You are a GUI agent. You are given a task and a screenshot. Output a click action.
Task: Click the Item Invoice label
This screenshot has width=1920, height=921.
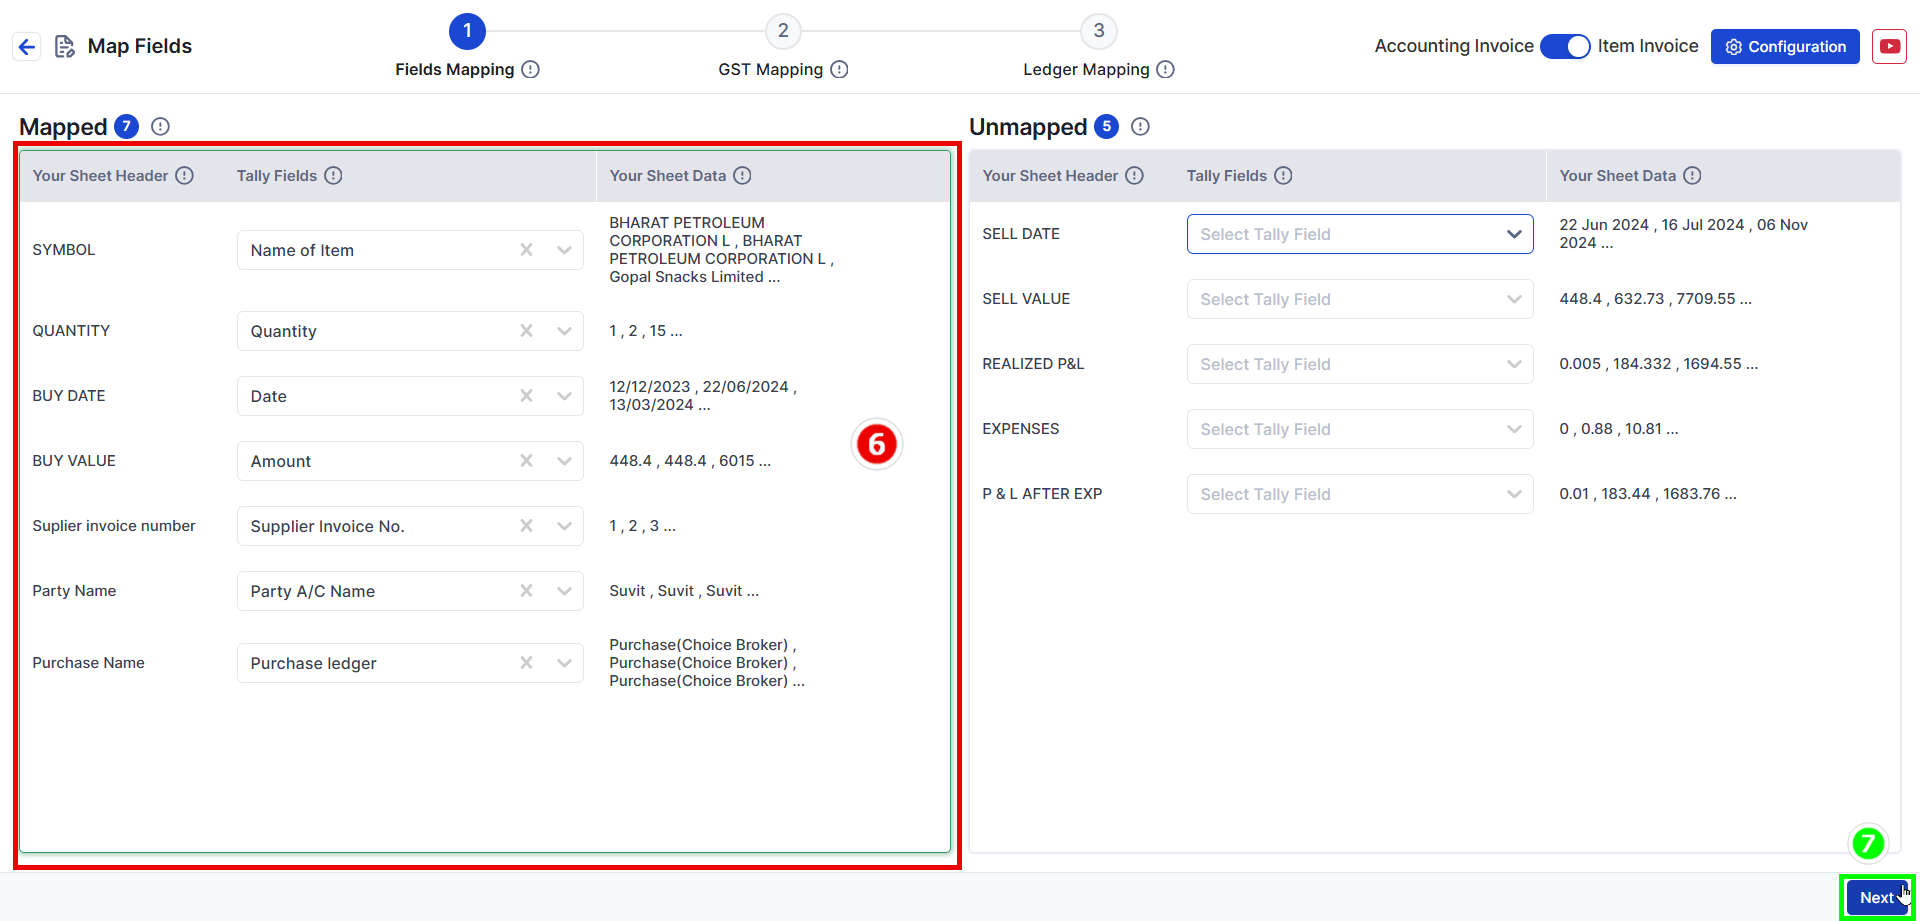click(x=1648, y=46)
